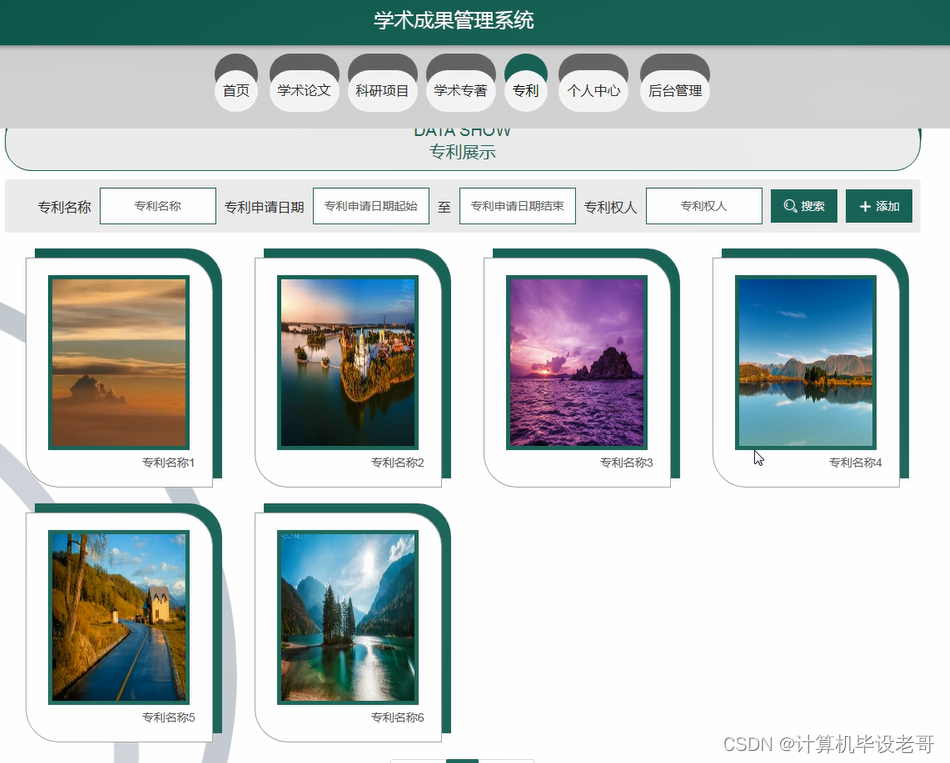Viewport: 950px width, 763px height.
Task: Click the 专利名称6 caption text
Action: point(397,718)
